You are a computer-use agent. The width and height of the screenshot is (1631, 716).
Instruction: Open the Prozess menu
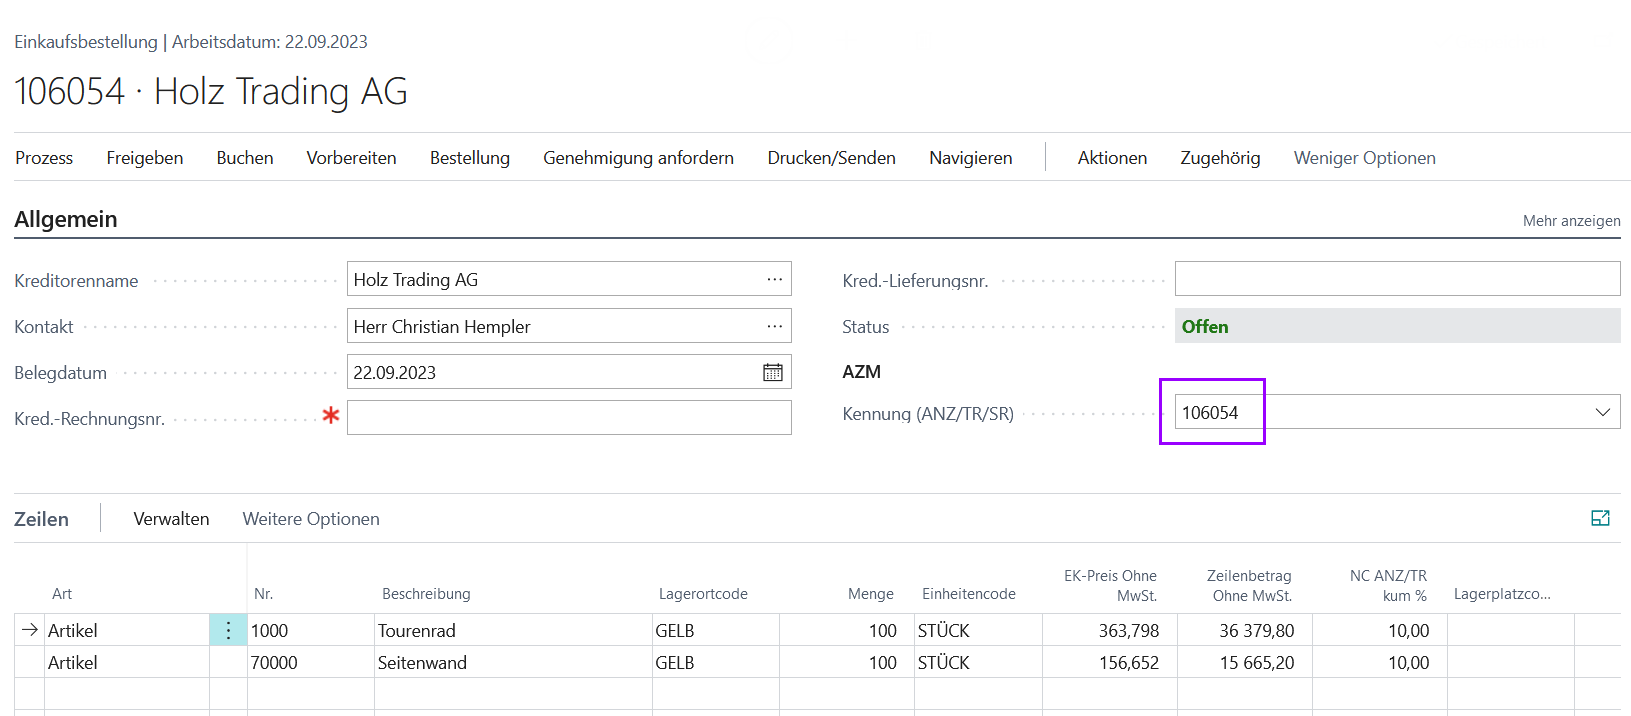pyautogui.click(x=44, y=158)
